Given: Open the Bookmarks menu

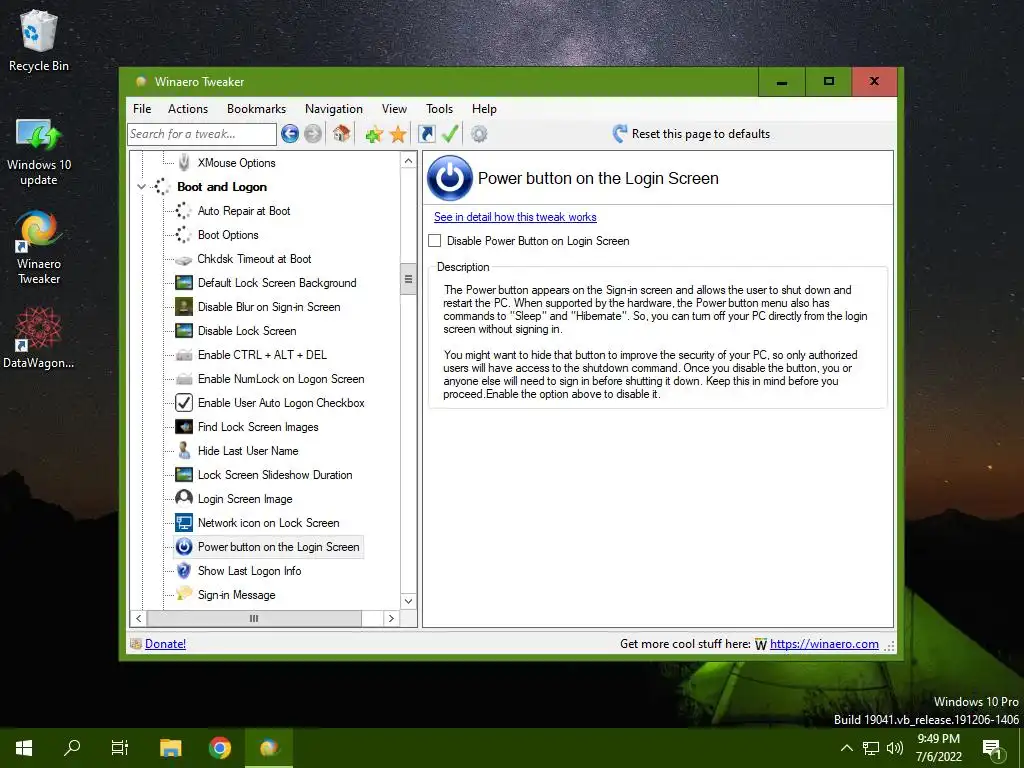Looking at the screenshot, I should click(256, 108).
